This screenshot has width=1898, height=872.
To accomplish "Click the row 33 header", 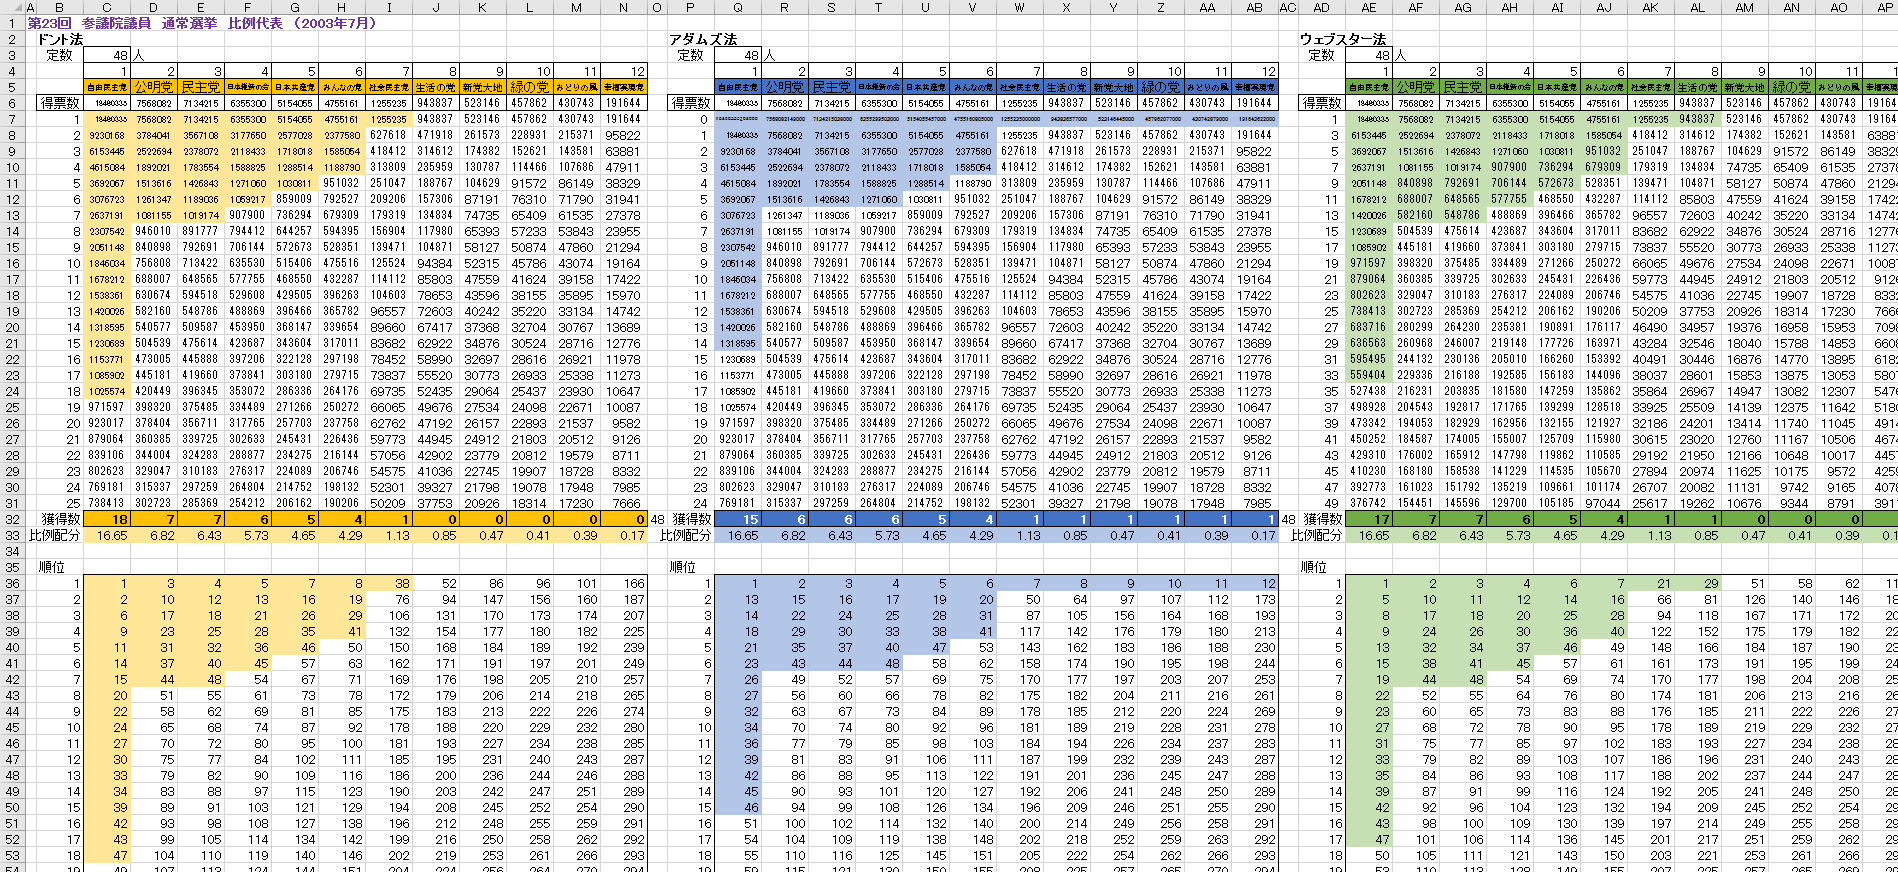I will (x=13, y=535).
